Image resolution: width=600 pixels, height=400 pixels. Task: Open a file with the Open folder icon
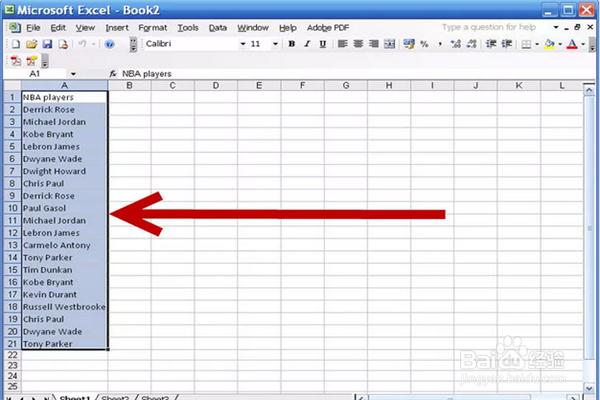point(31,44)
